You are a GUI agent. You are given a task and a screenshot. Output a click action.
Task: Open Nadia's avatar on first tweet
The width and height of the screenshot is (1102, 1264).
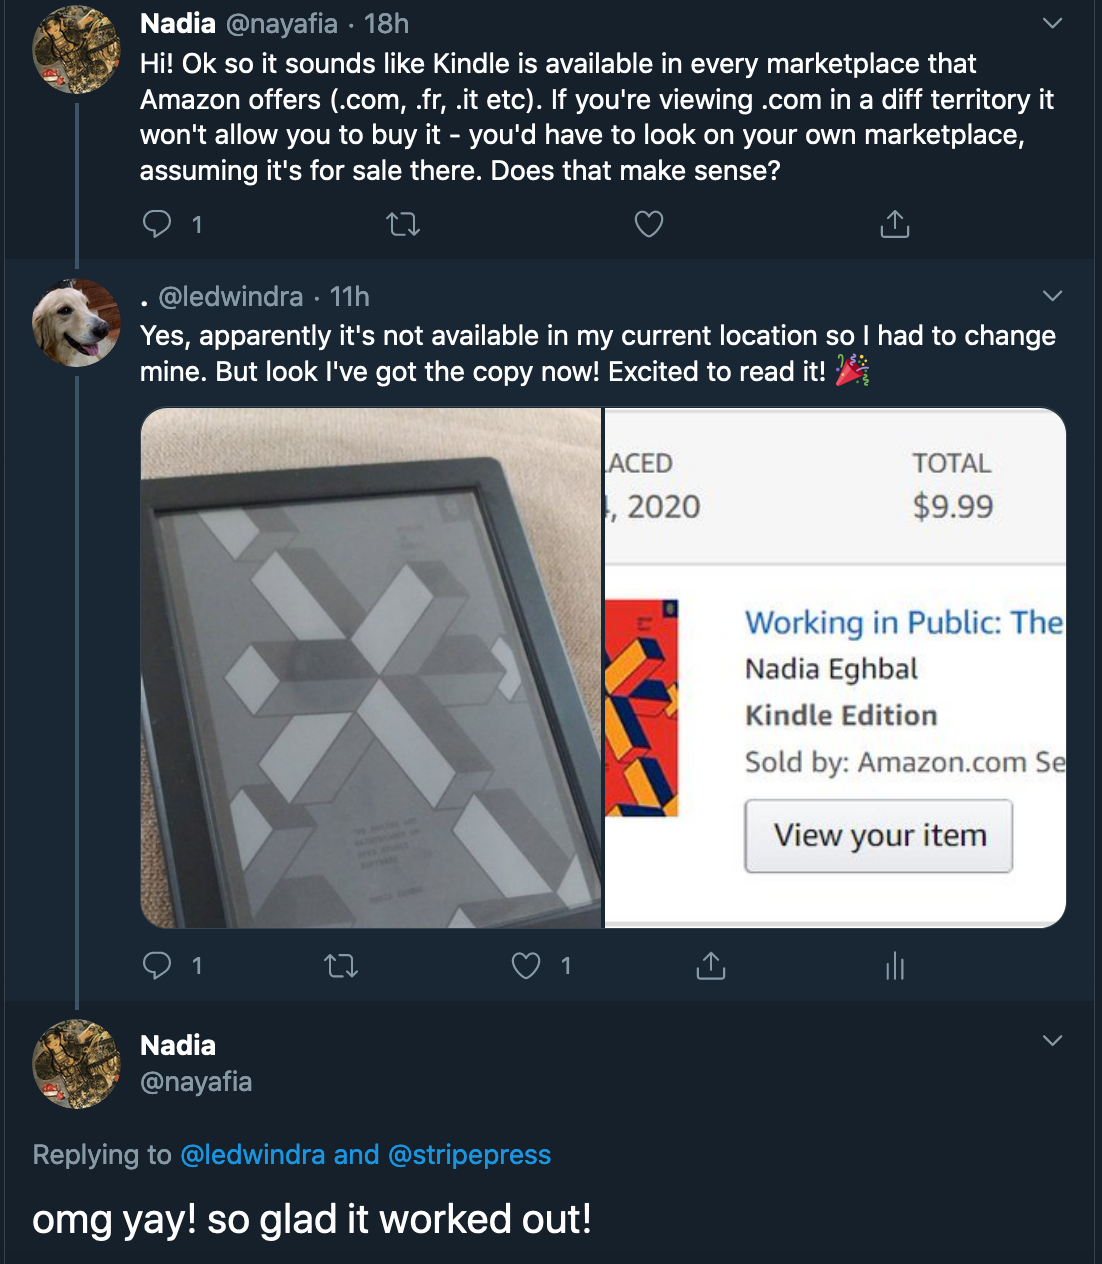[x=77, y=50]
